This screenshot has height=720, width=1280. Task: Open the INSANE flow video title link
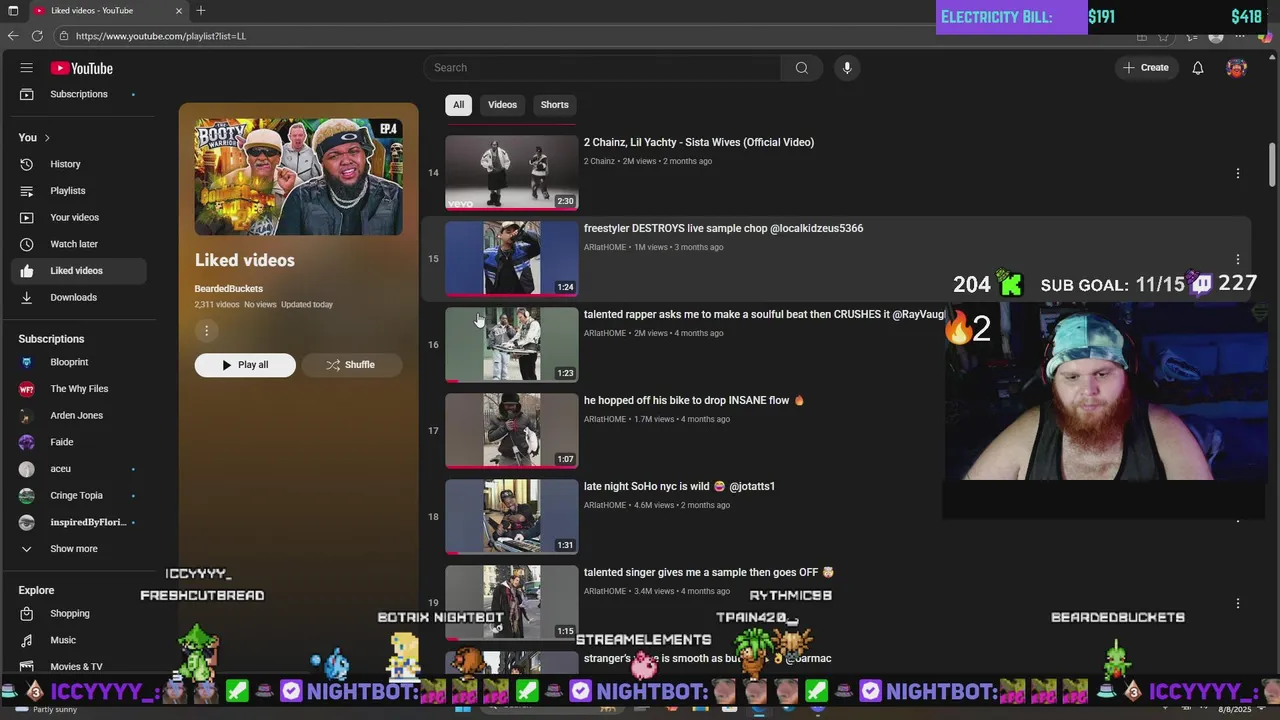point(694,400)
